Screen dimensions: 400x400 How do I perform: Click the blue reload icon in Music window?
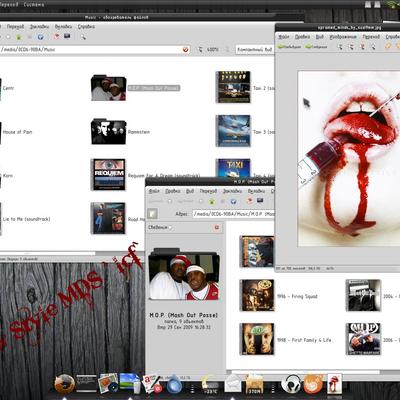(x=40, y=37)
